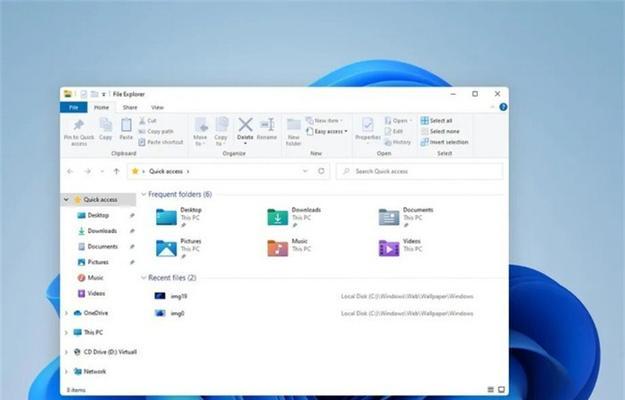Collapse the Recent files section chevron
The width and height of the screenshot is (625, 400).
click(x=143, y=278)
